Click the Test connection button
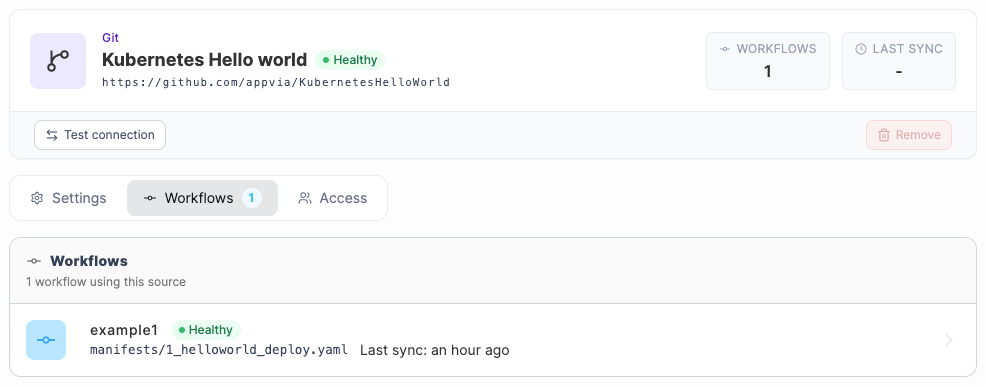Viewport: 988px width, 387px height. [100, 135]
